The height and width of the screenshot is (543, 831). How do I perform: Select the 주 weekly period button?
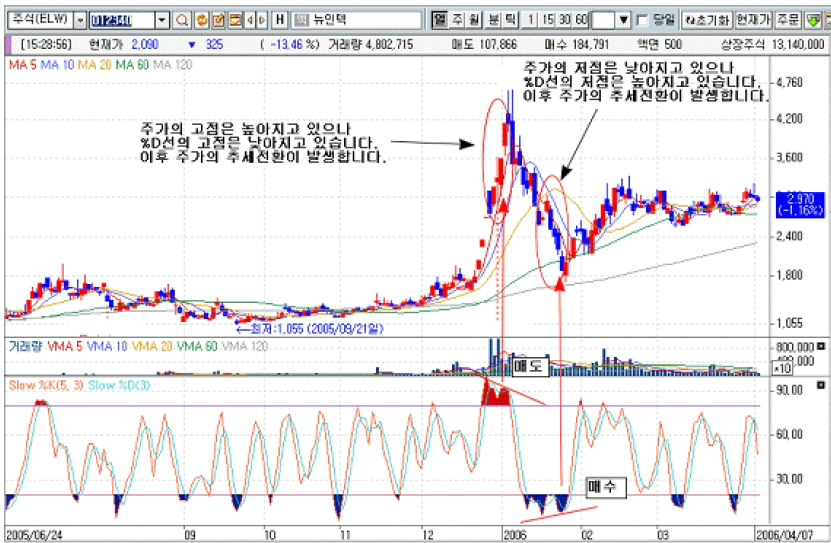[x=456, y=20]
